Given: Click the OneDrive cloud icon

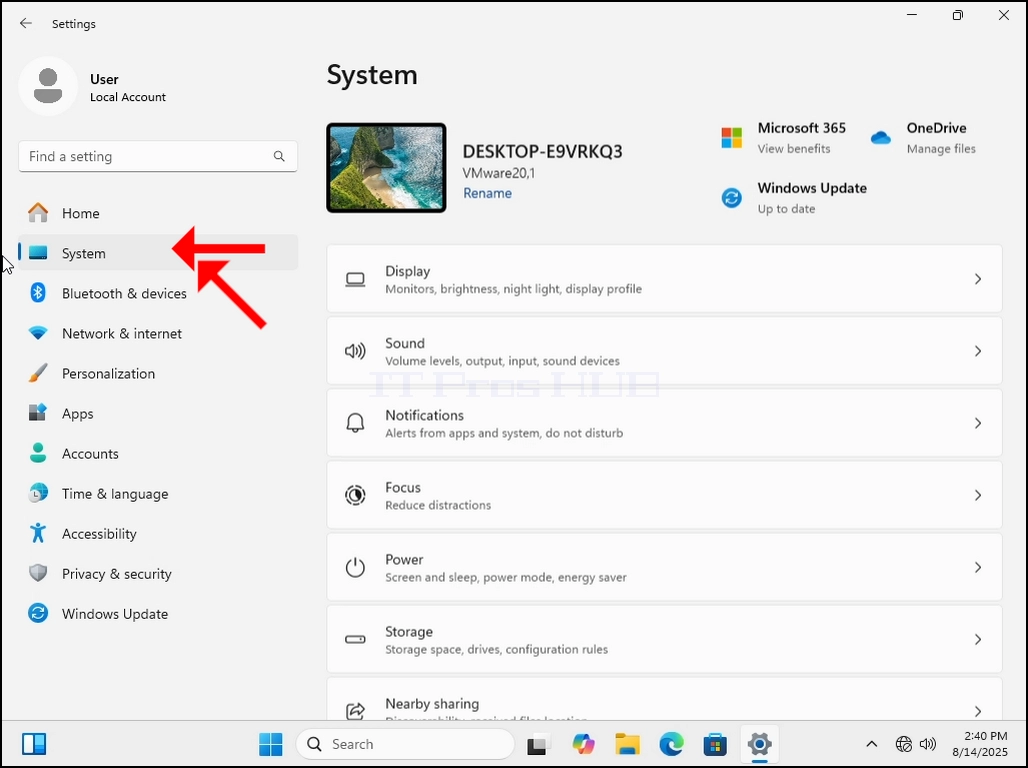Looking at the screenshot, I should coord(880,138).
